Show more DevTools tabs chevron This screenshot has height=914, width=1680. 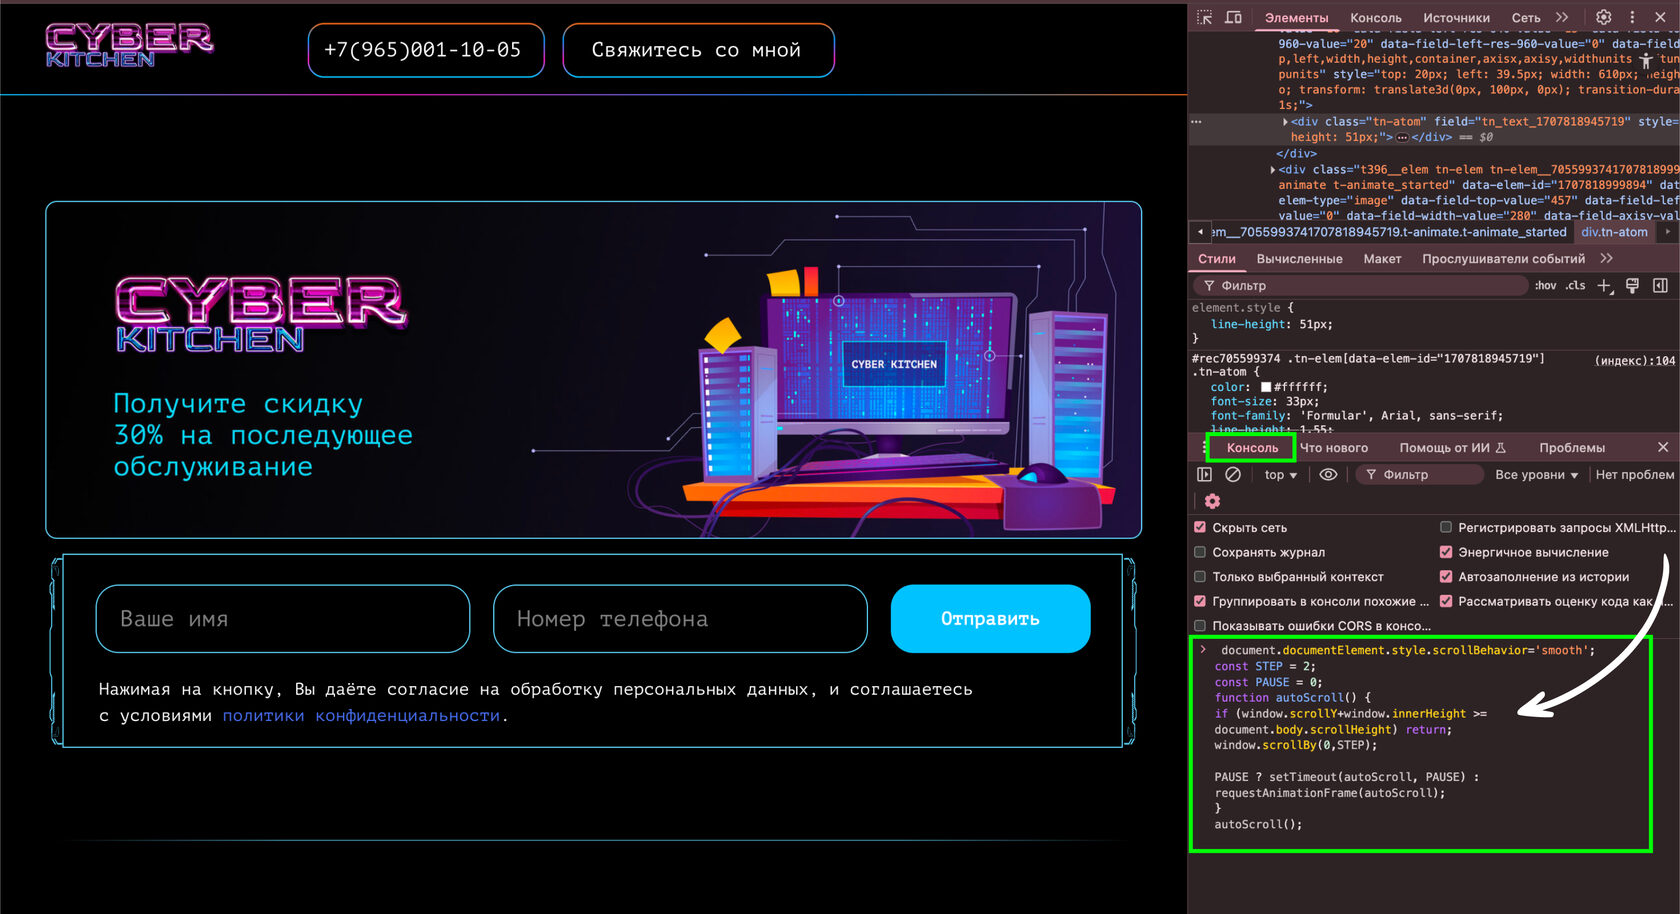coord(1562,17)
